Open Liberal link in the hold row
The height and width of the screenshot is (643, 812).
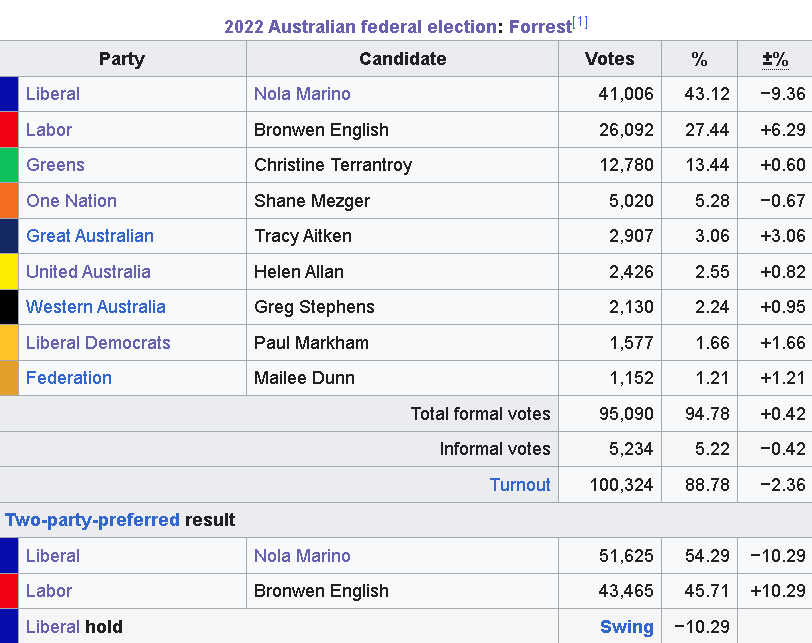[x=53, y=626]
